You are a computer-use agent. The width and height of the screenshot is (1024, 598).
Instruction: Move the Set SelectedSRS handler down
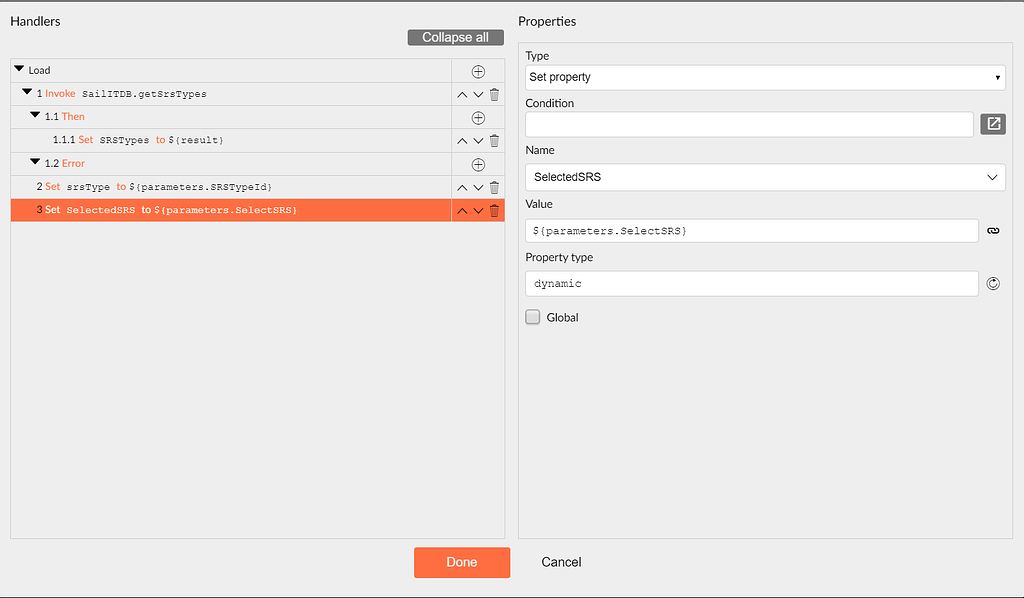tap(478, 210)
